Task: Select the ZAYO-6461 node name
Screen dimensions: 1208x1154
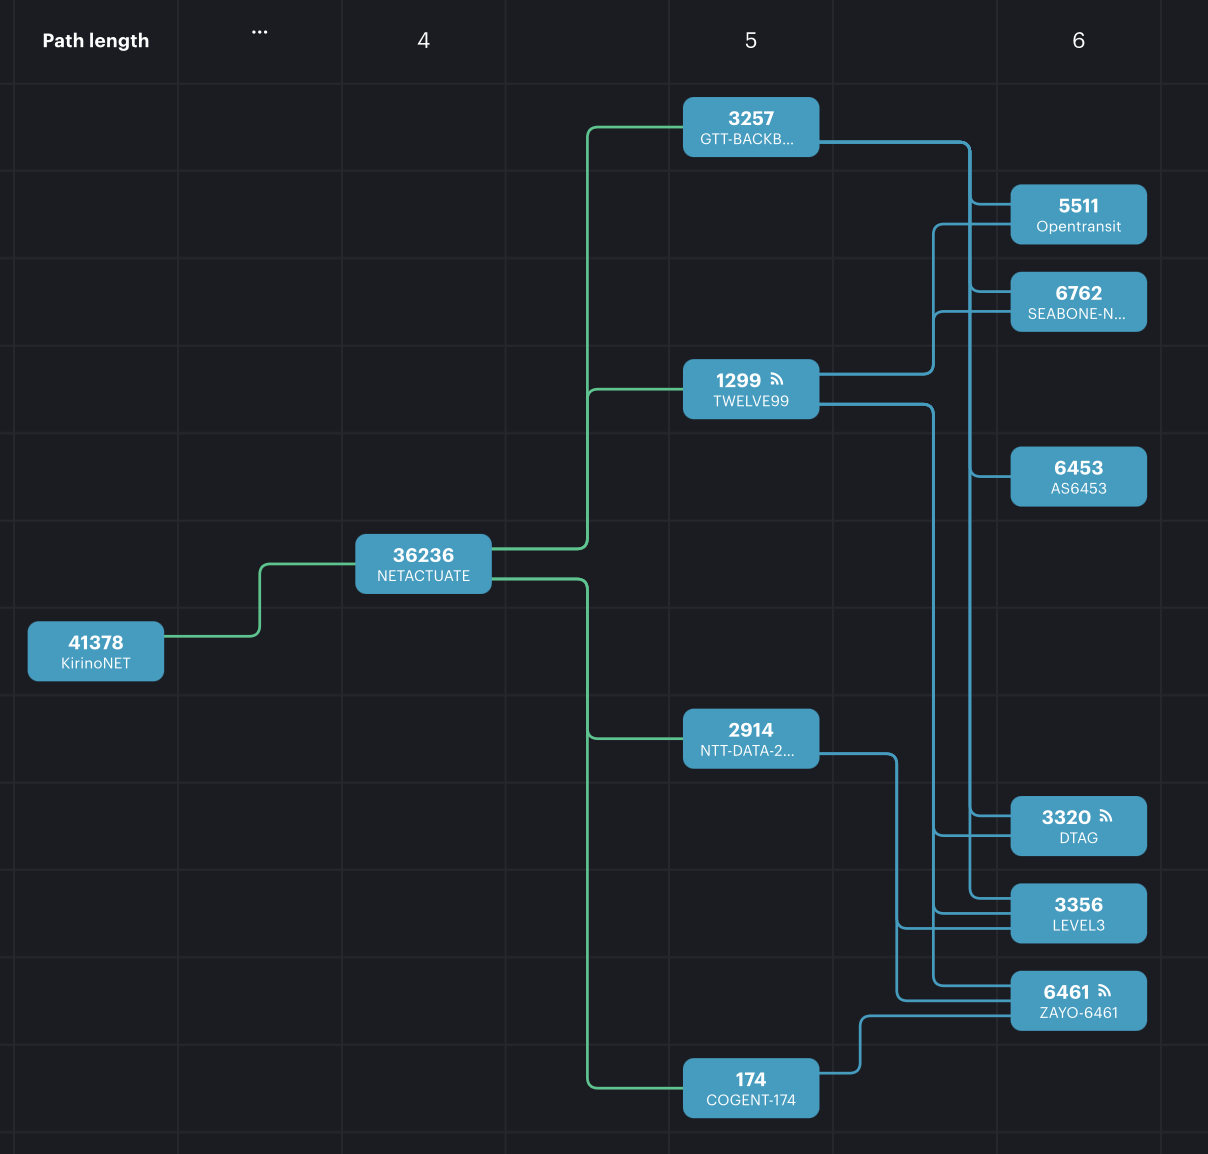Action: (x=1078, y=1013)
